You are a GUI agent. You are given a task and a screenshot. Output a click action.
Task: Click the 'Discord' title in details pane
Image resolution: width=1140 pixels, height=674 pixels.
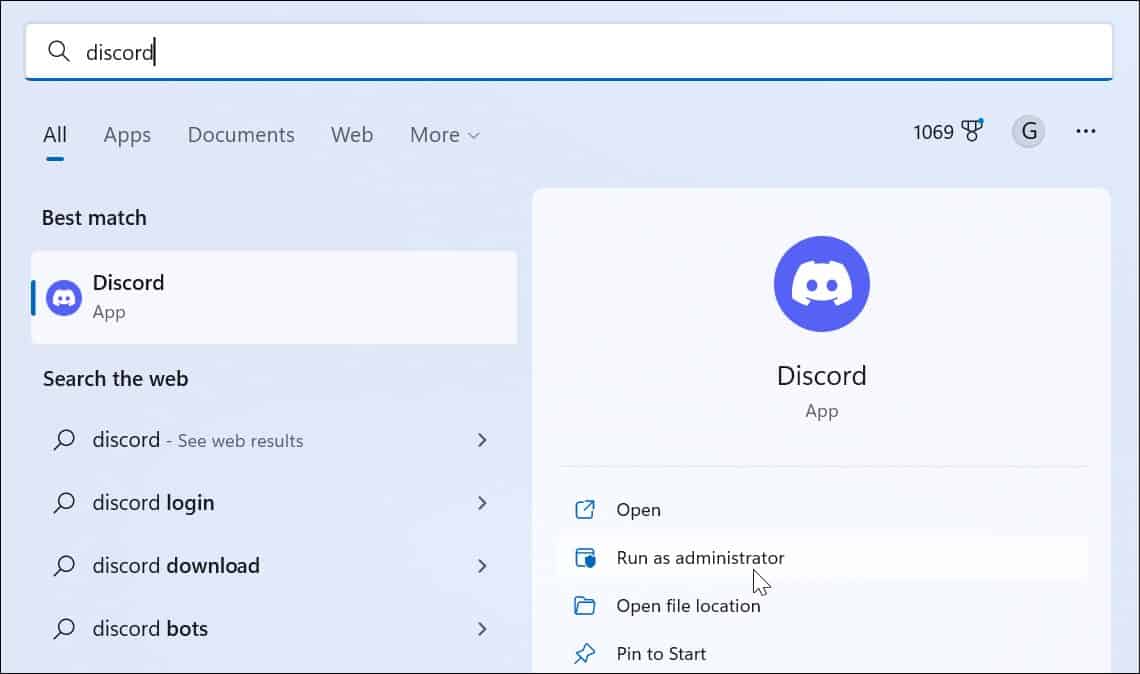point(822,376)
